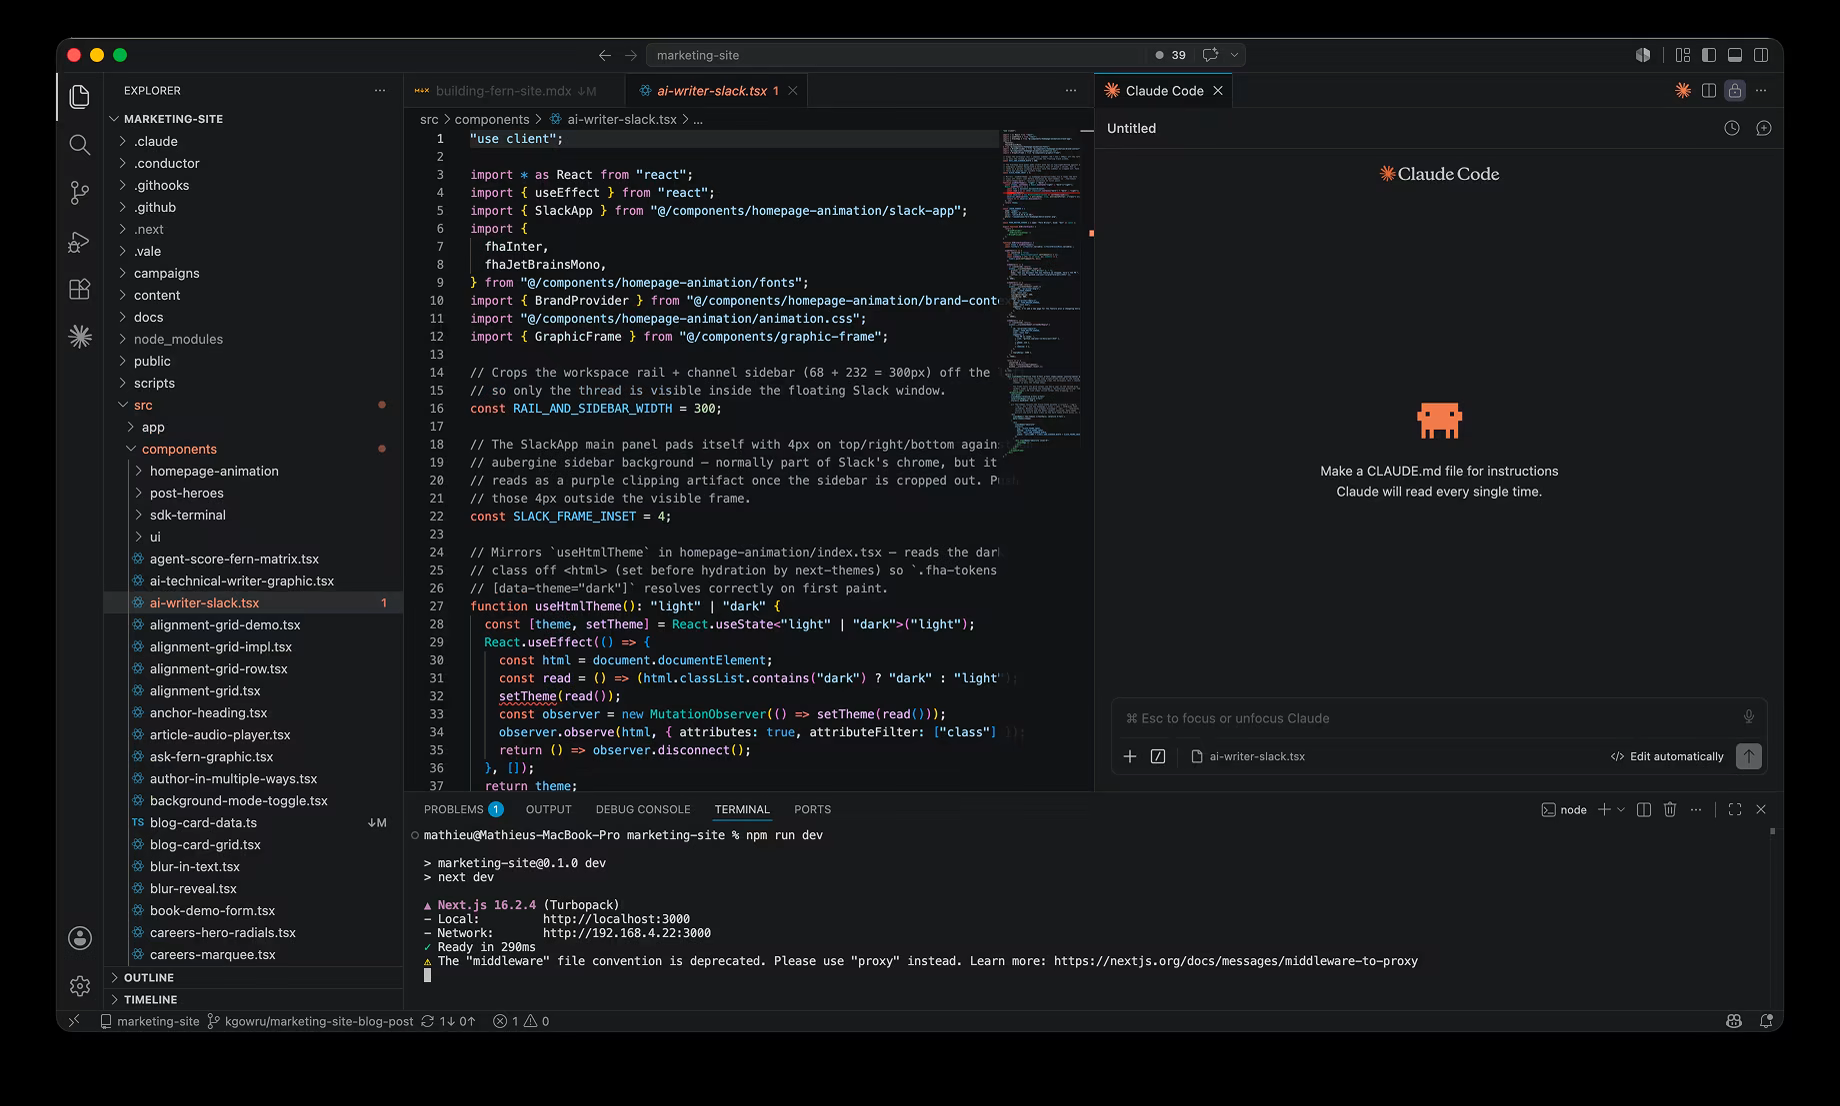Switch to the PROBLEMS panel tab

pyautogui.click(x=463, y=809)
